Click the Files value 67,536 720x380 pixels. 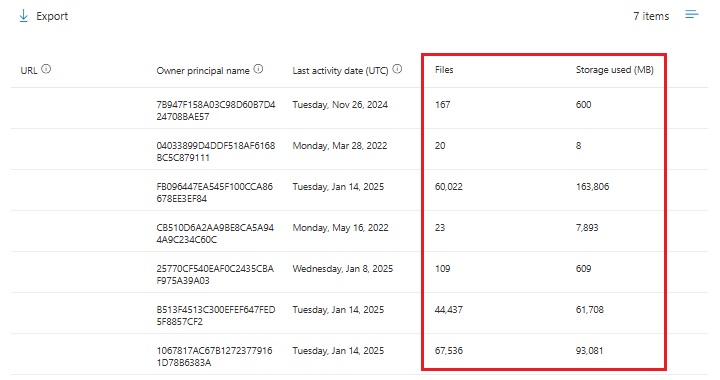click(x=449, y=351)
